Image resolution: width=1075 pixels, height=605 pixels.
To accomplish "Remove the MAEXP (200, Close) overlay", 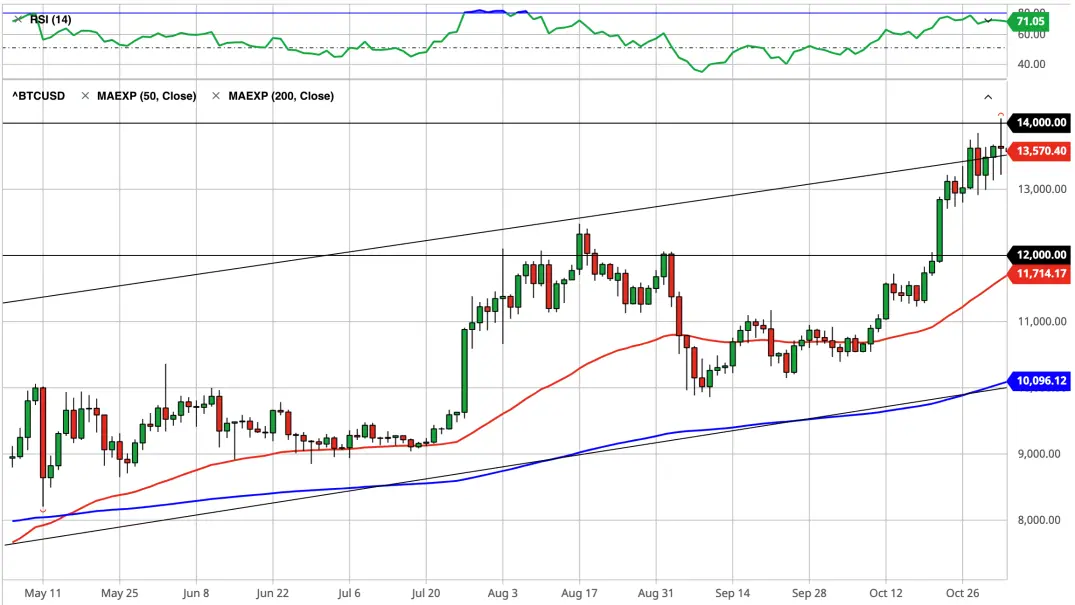I will coord(216,96).
